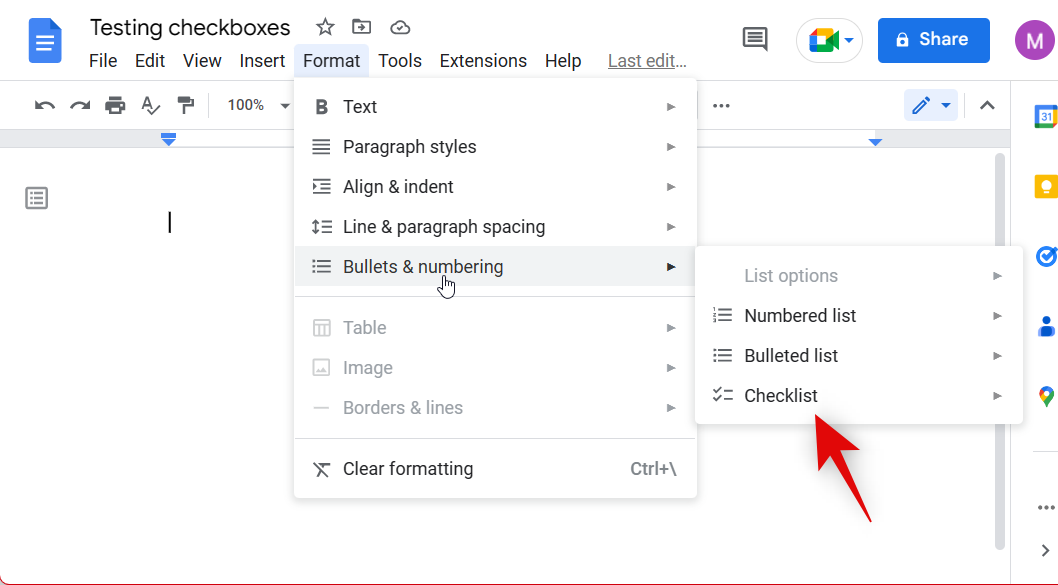Click the Undo icon
This screenshot has width=1058, height=585.
pyautogui.click(x=44, y=104)
